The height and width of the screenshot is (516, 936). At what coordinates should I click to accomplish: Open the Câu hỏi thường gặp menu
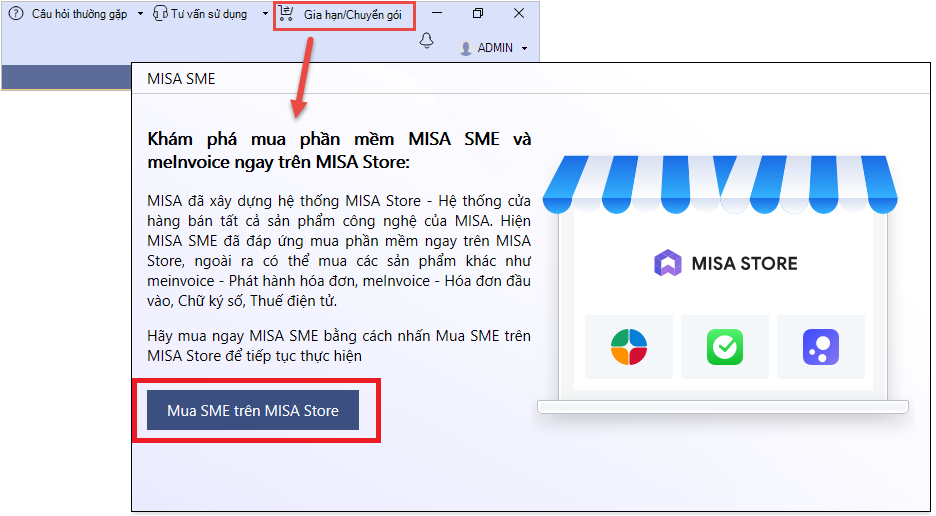click(79, 14)
